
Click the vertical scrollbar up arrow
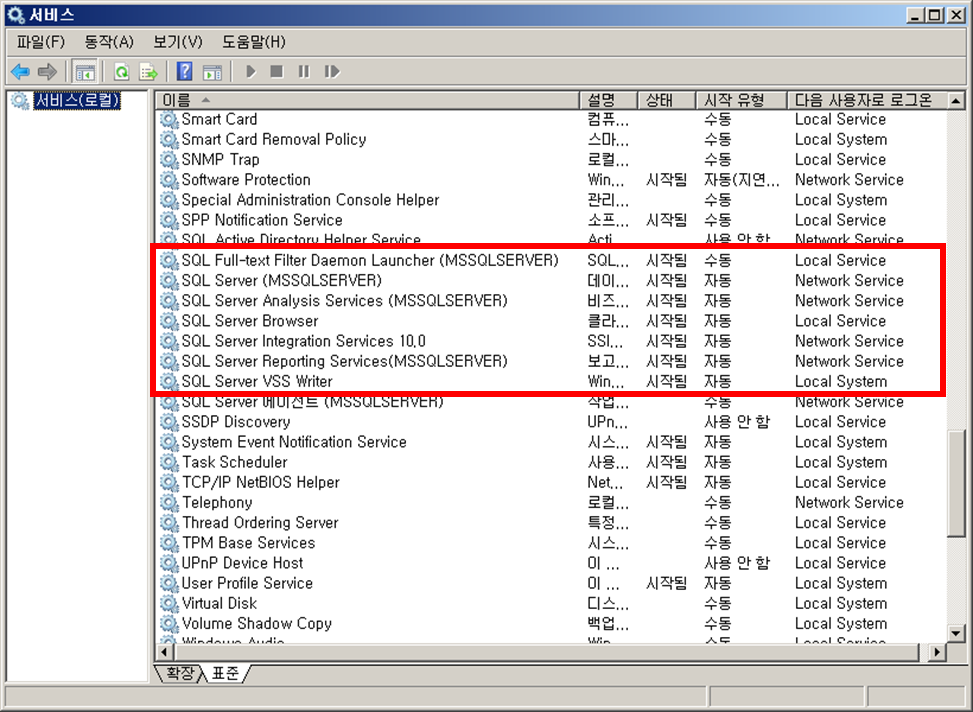(x=956, y=100)
